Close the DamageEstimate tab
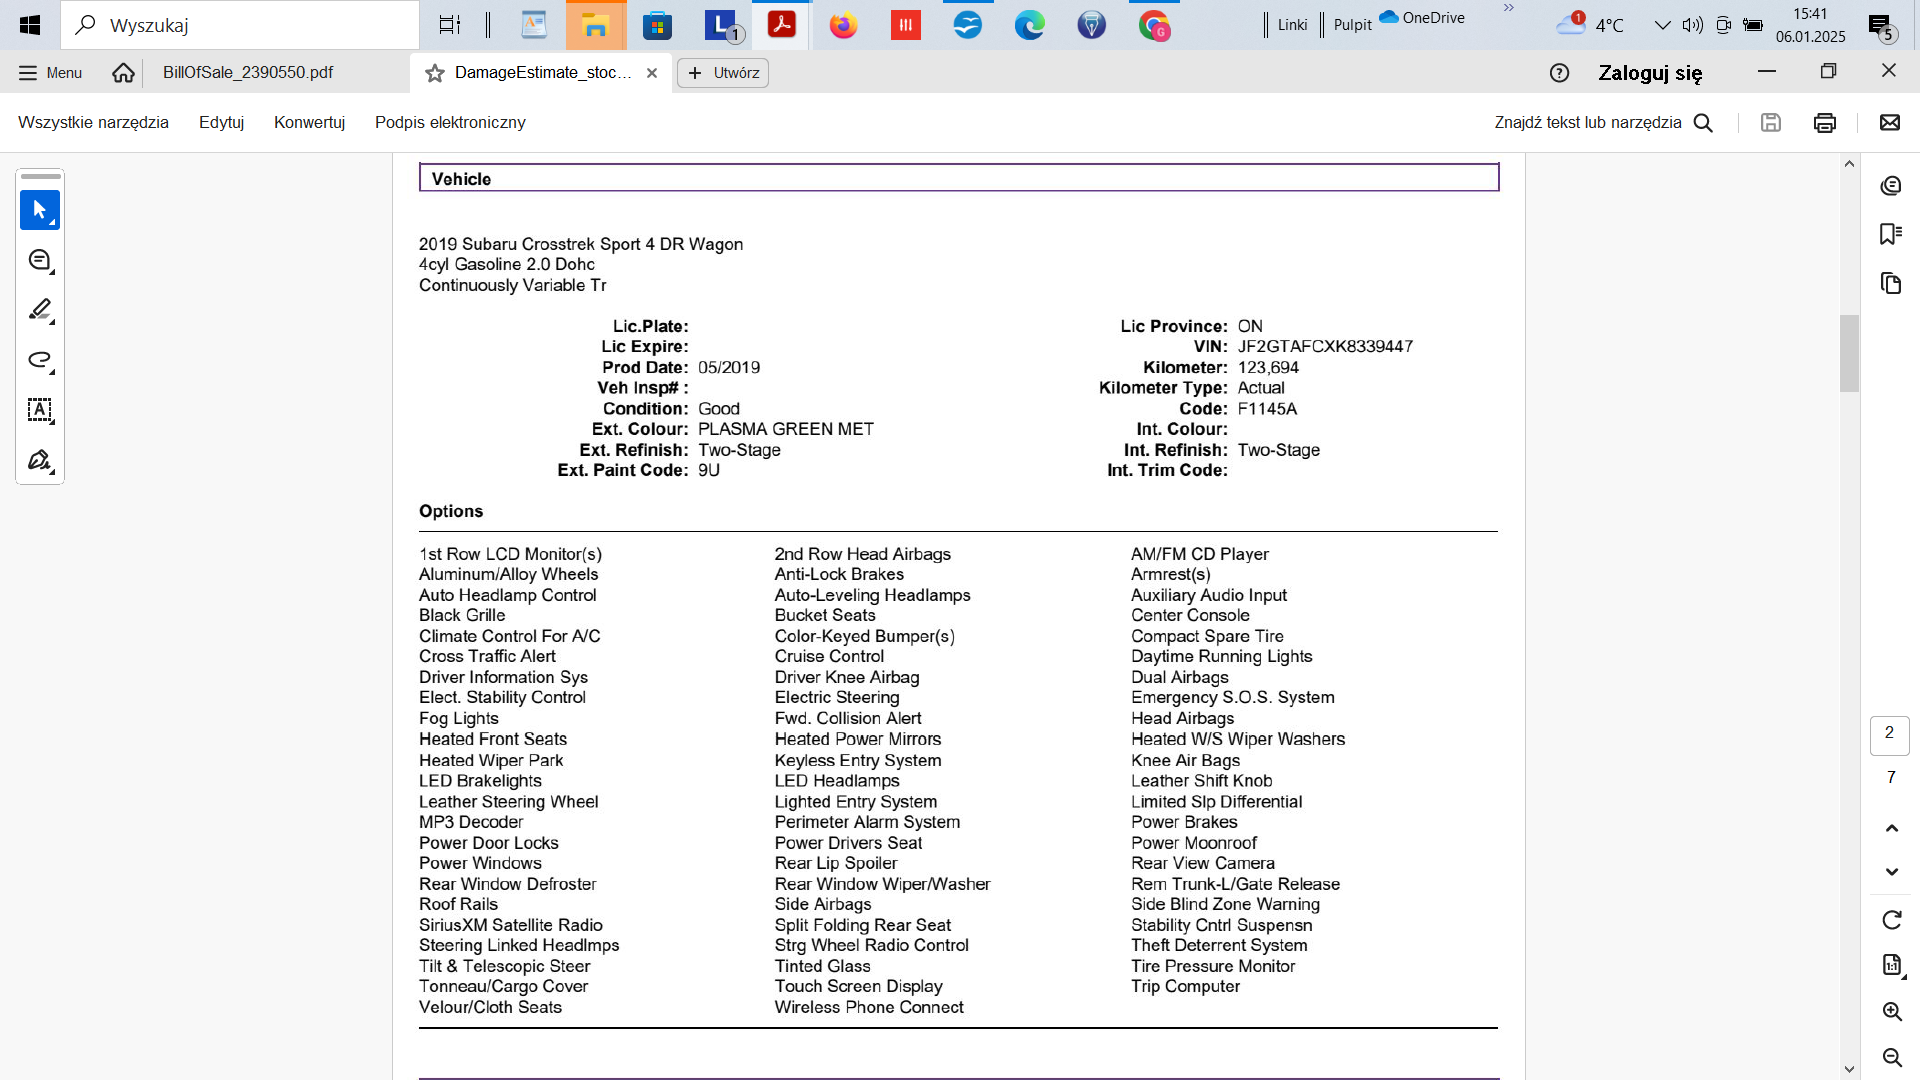The width and height of the screenshot is (1920, 1080). (652, 73)
